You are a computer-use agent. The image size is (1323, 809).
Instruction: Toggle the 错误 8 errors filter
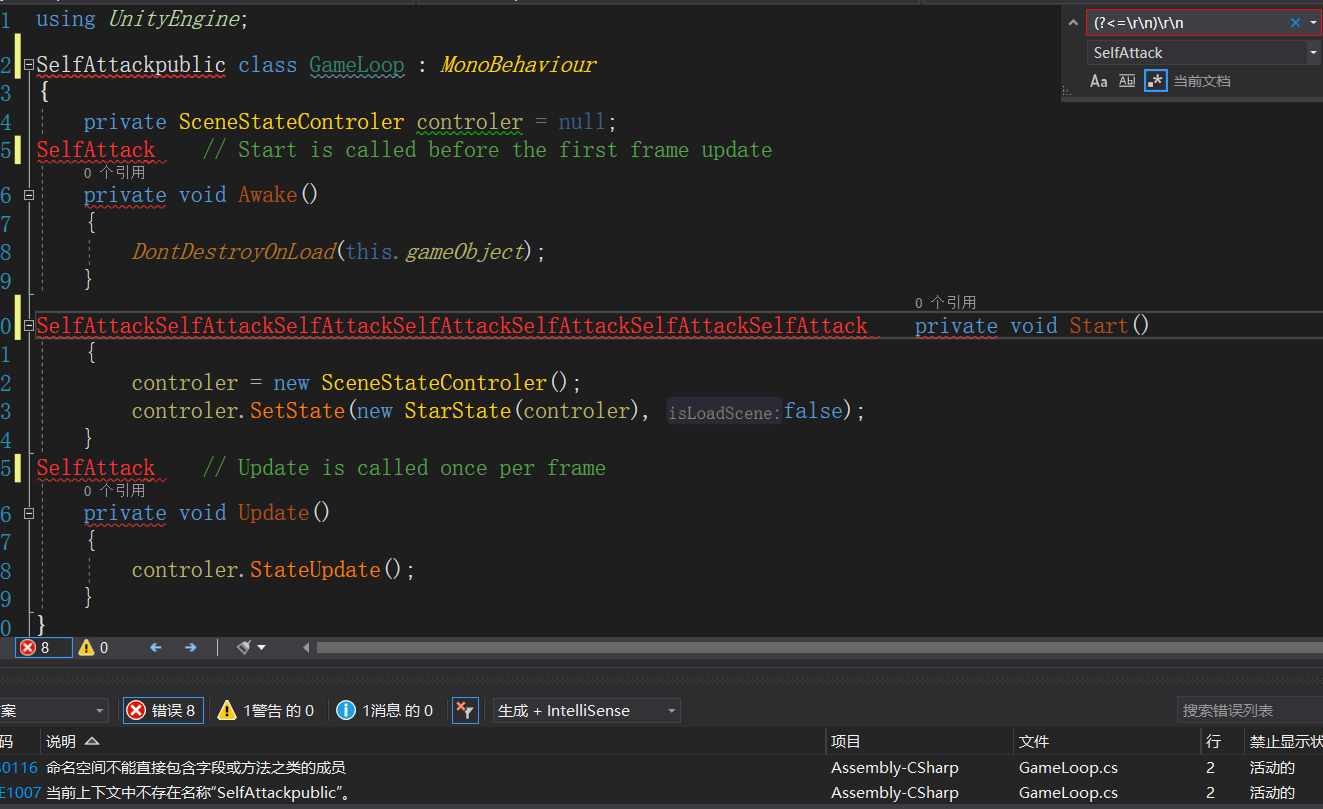tap(163, 711)
